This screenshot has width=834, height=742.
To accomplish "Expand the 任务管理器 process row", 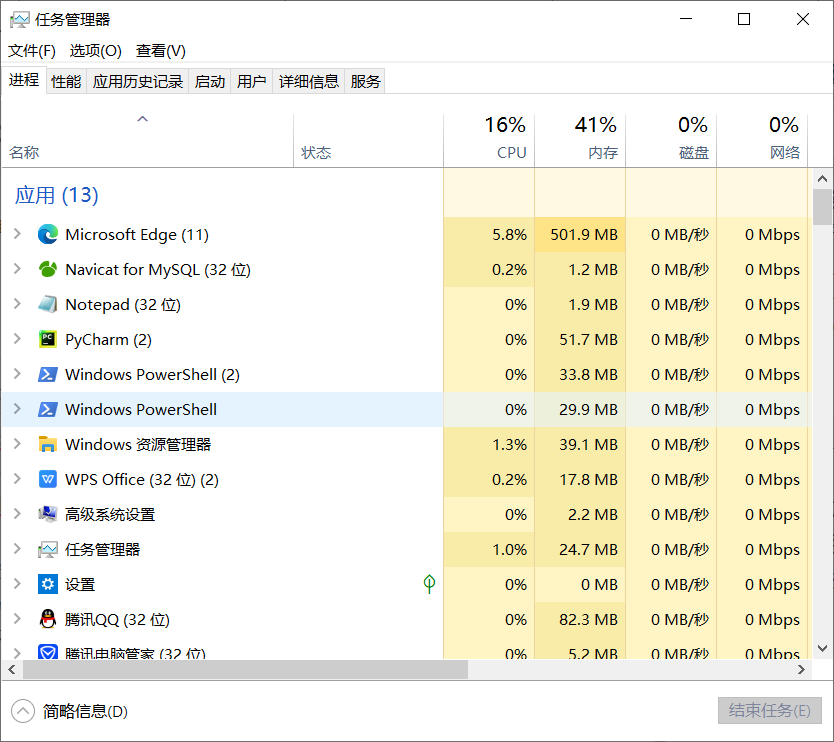I will click(17, 549).
